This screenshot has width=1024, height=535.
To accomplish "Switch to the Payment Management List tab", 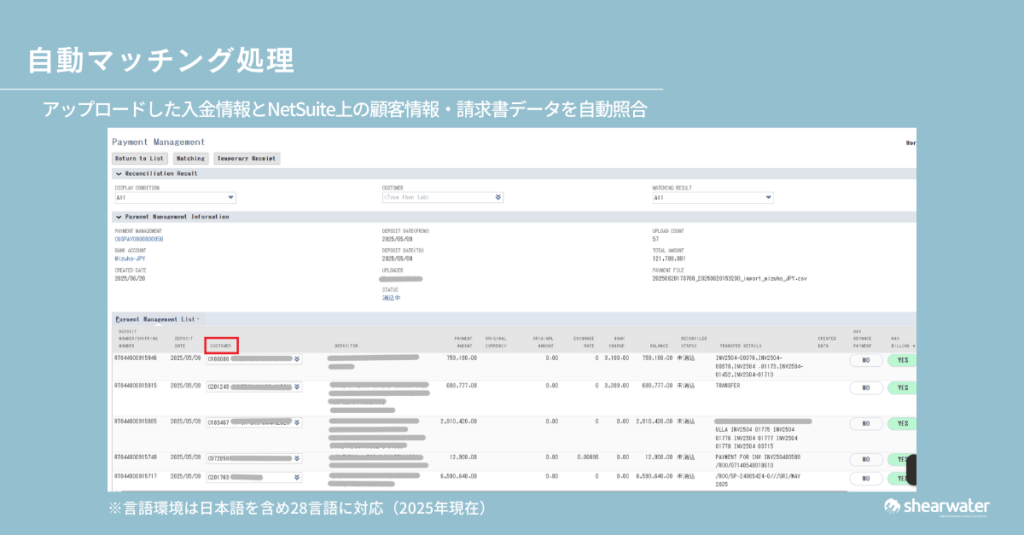I will [x=157, y=319].
